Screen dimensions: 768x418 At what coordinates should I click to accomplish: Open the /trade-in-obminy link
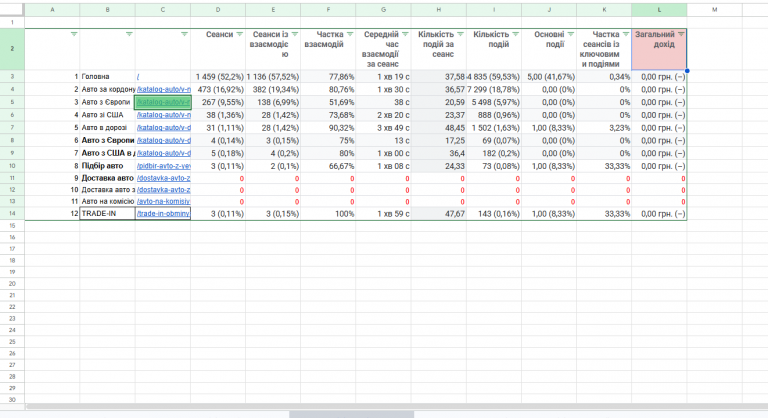click(x=164, y=214)
